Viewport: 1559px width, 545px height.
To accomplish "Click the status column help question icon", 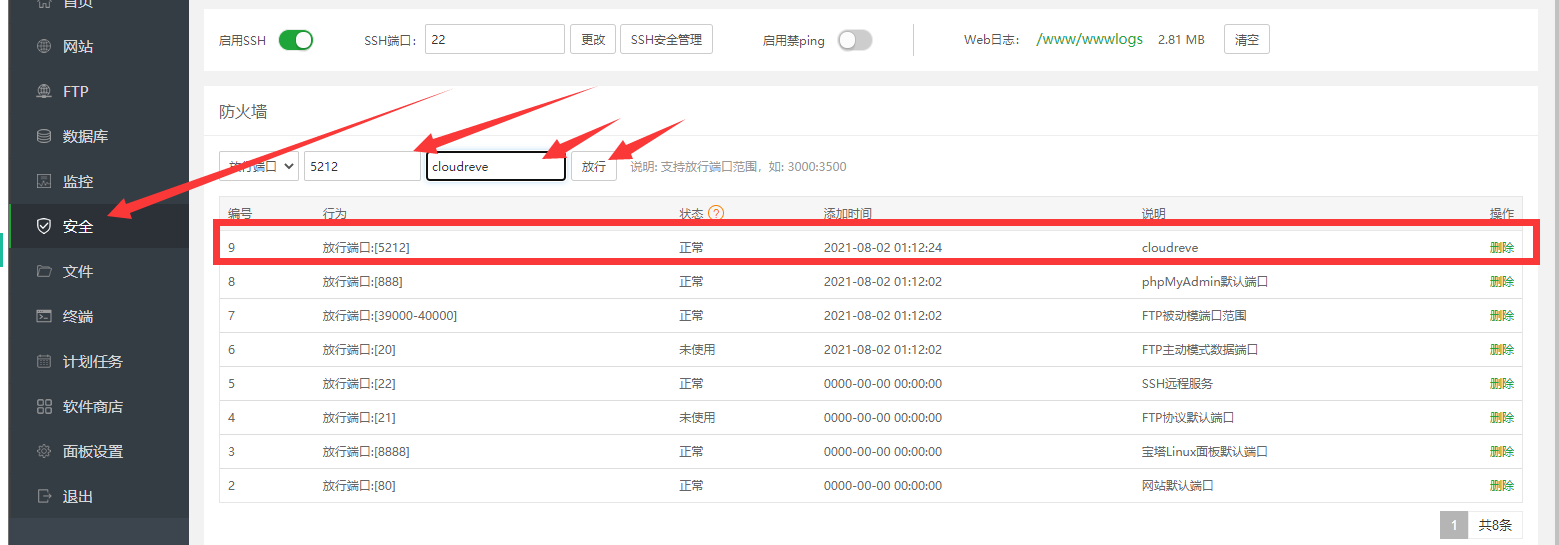I will [715, 213].
